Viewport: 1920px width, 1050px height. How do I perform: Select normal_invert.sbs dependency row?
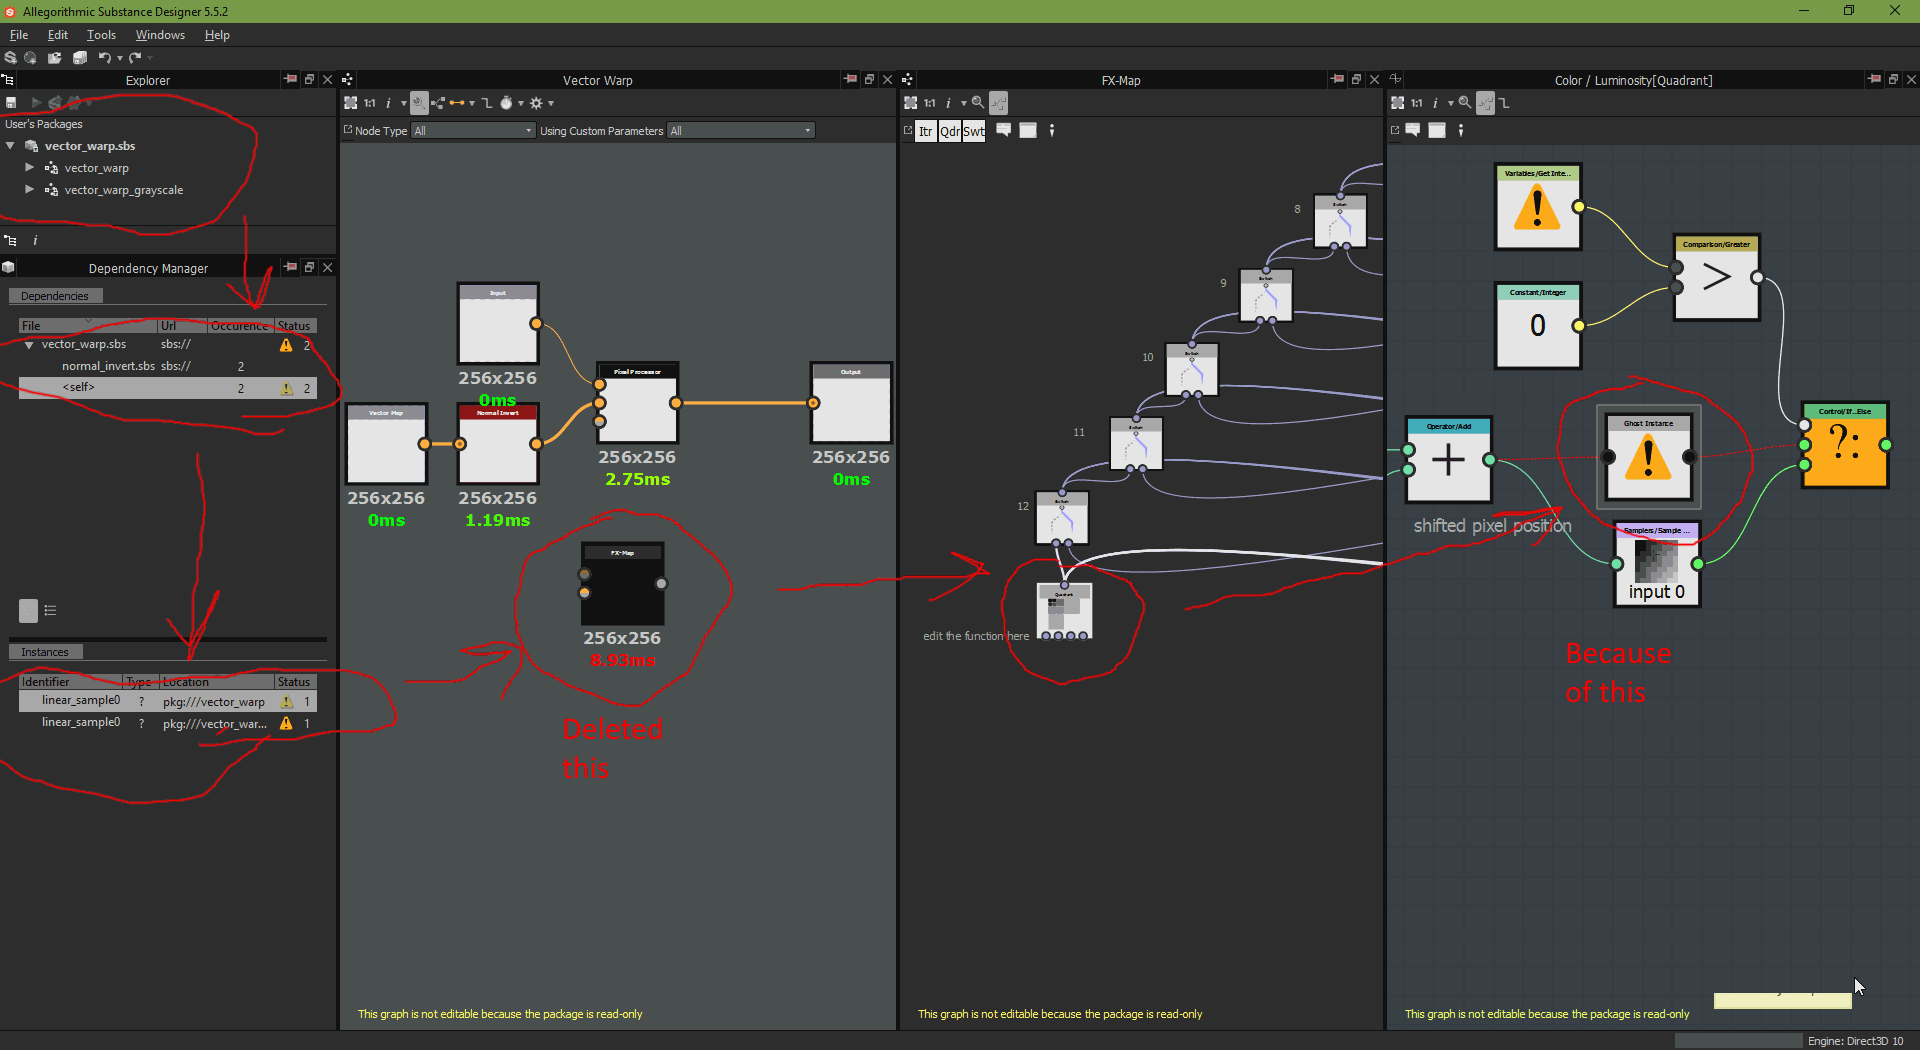click(x=168, y=366)
